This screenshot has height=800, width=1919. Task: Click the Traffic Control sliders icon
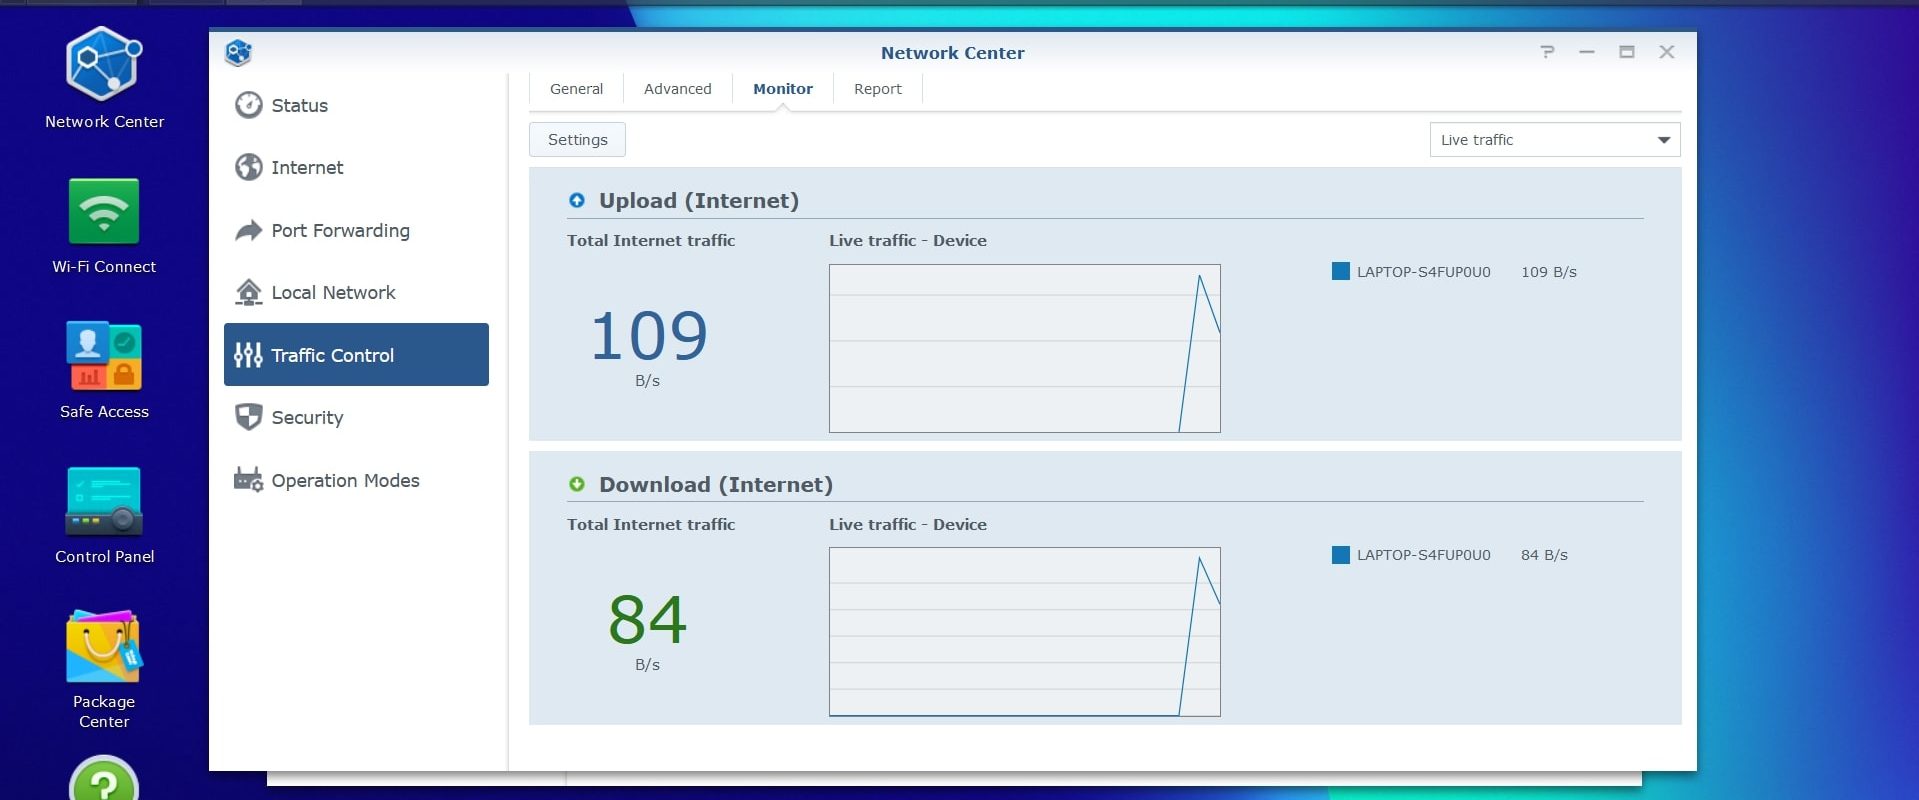click(248, 355)
